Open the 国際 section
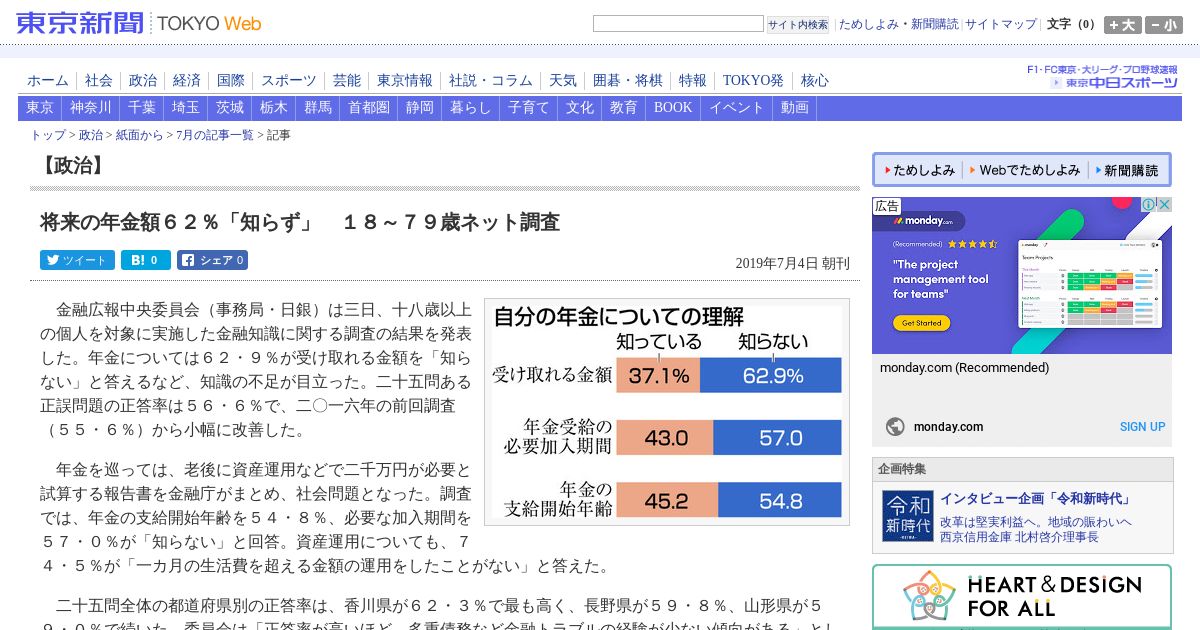 (231, 81)
